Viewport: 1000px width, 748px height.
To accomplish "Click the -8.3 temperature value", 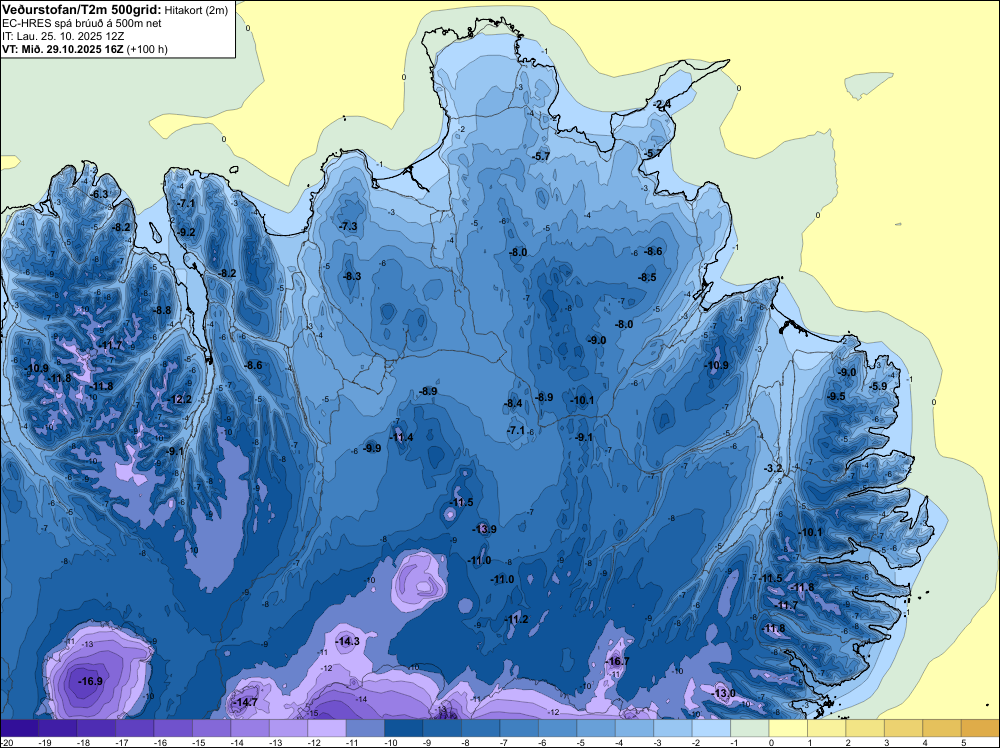I will [x=352, y=276].
